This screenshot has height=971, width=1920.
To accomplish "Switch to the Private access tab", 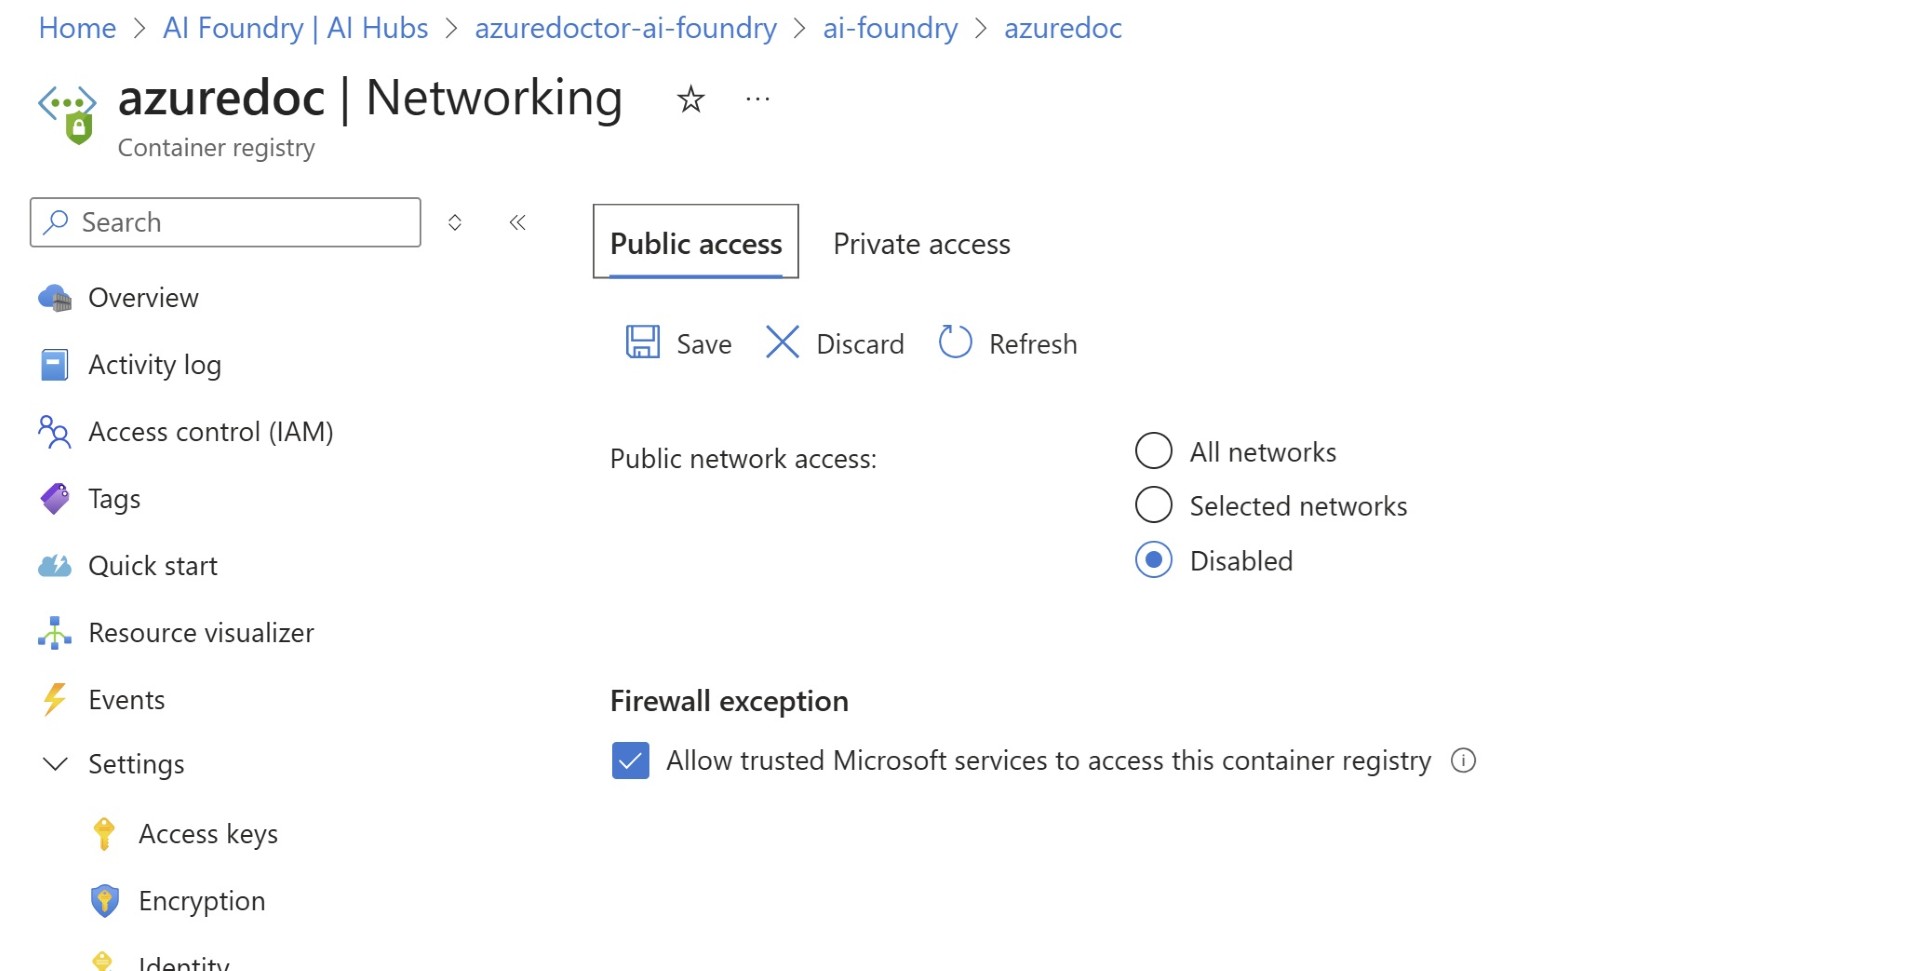I will tap(921, 243).
